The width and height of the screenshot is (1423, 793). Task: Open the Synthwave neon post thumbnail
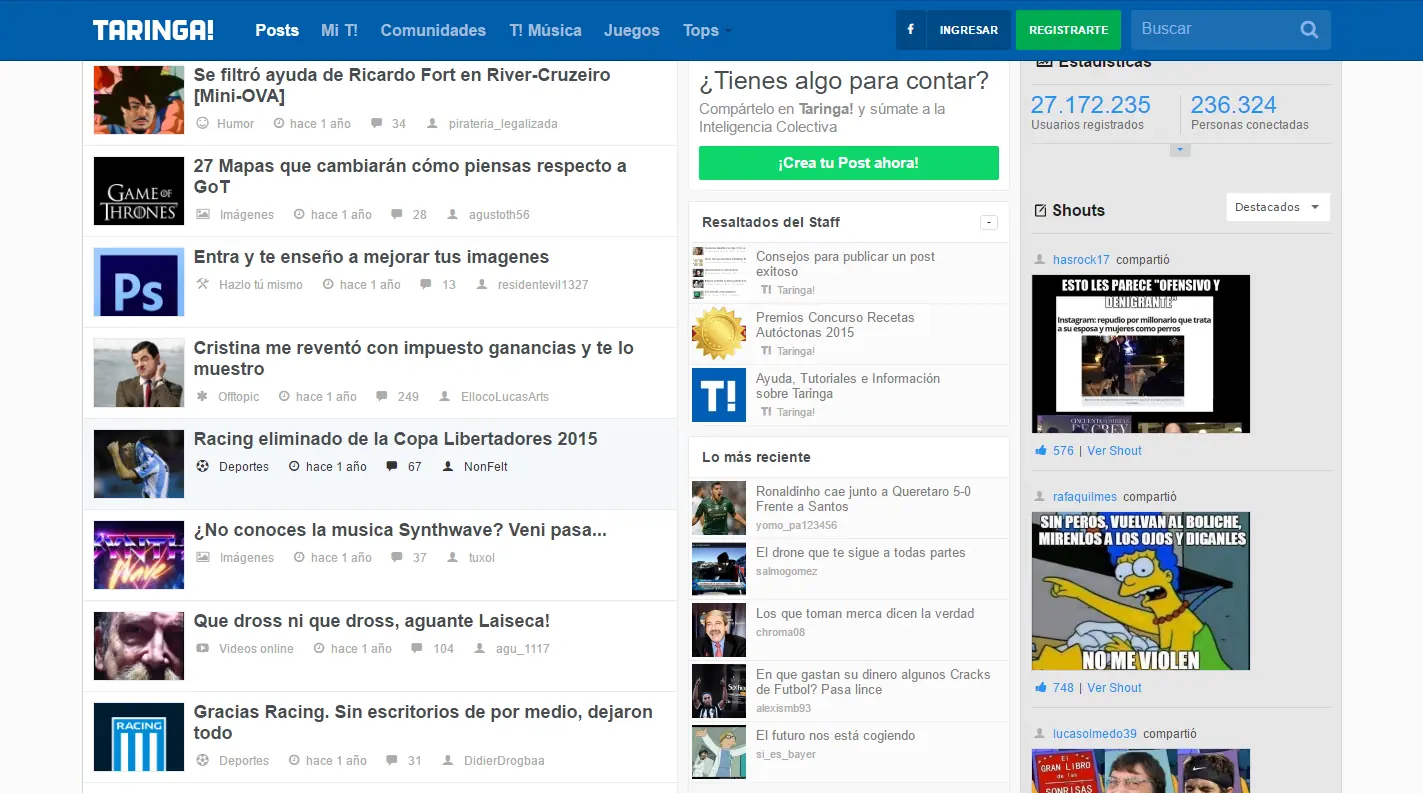click(x=139, y=555)
